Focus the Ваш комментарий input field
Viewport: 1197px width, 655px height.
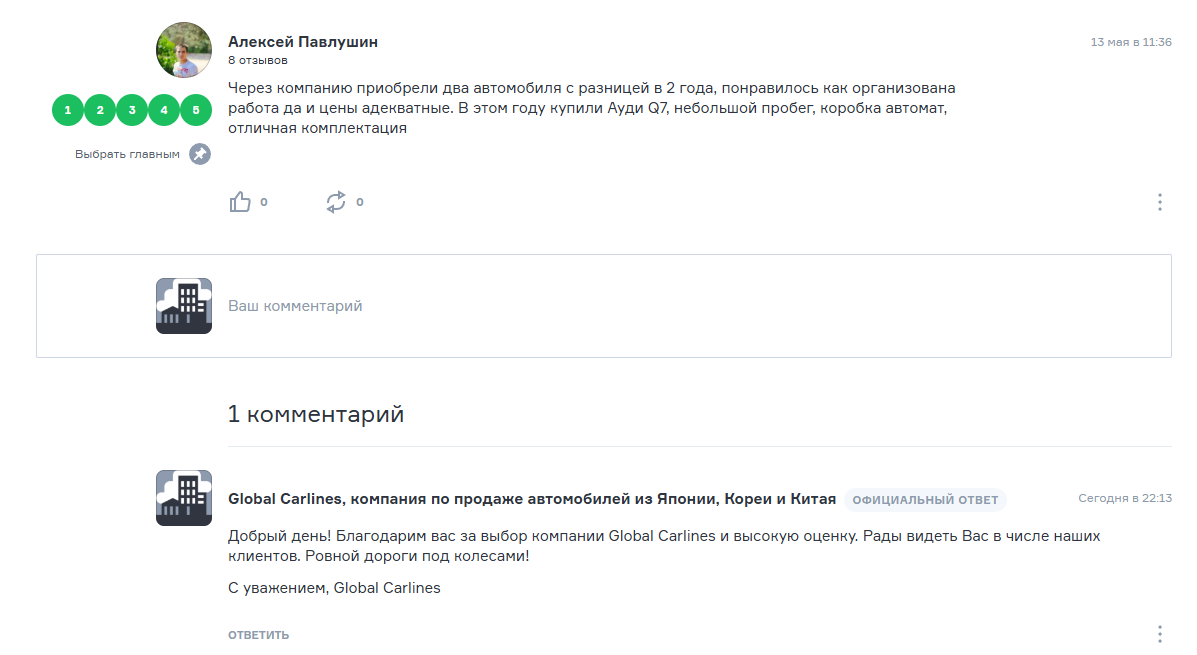point(603,306)
